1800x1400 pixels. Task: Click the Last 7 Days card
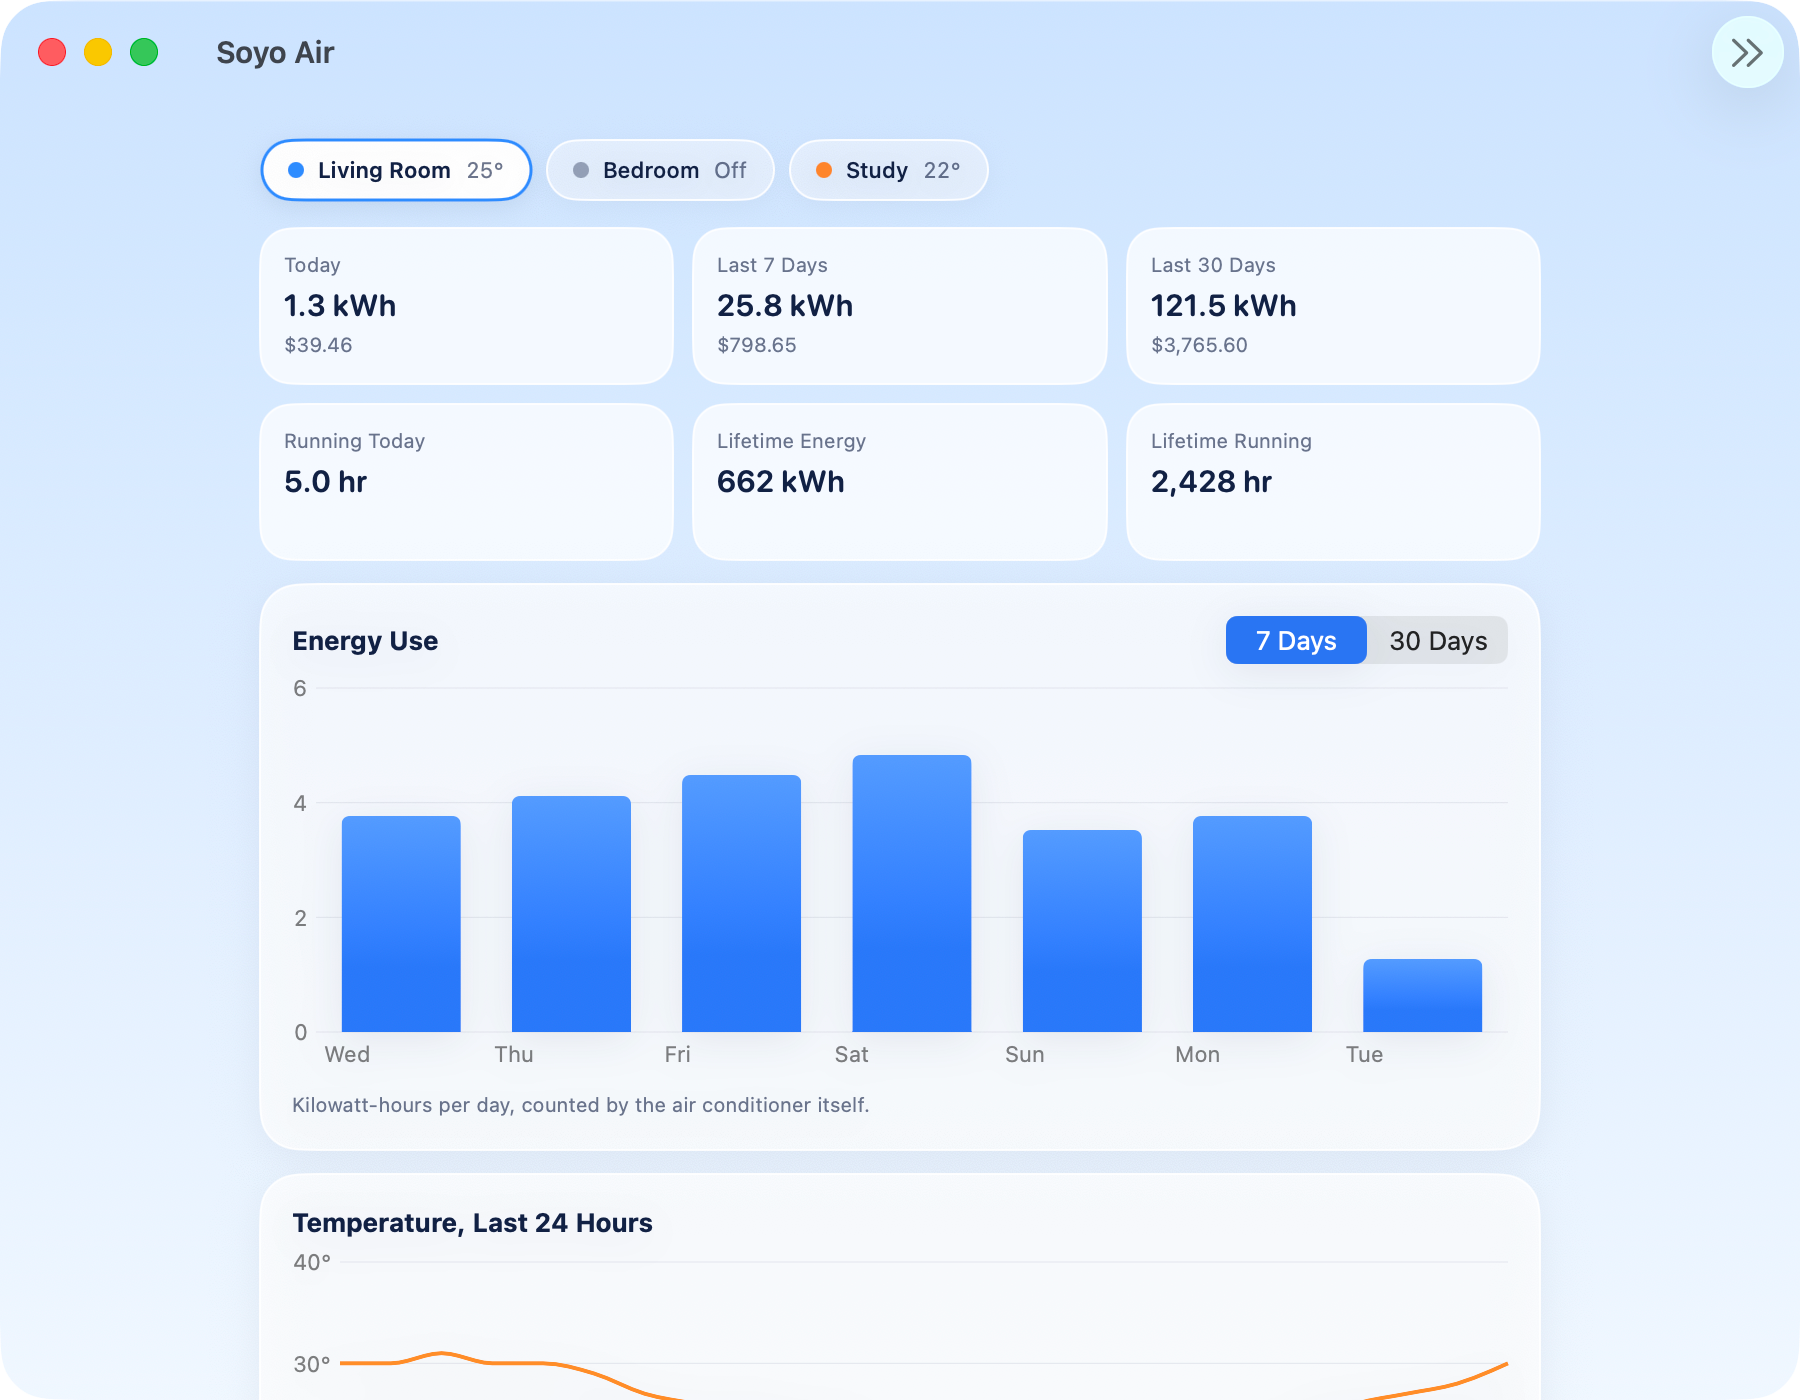(899, 306)
